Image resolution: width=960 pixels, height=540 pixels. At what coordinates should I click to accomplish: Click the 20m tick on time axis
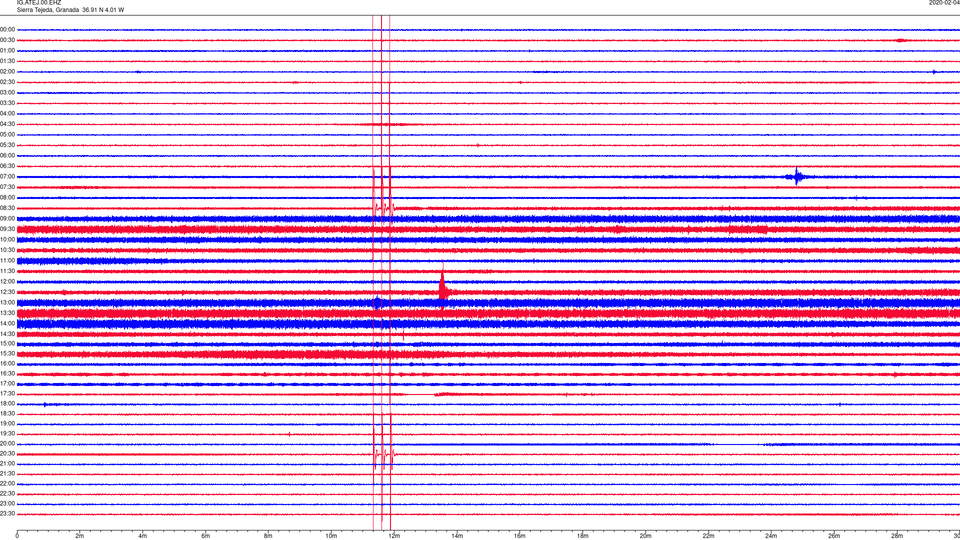[645, 536]
